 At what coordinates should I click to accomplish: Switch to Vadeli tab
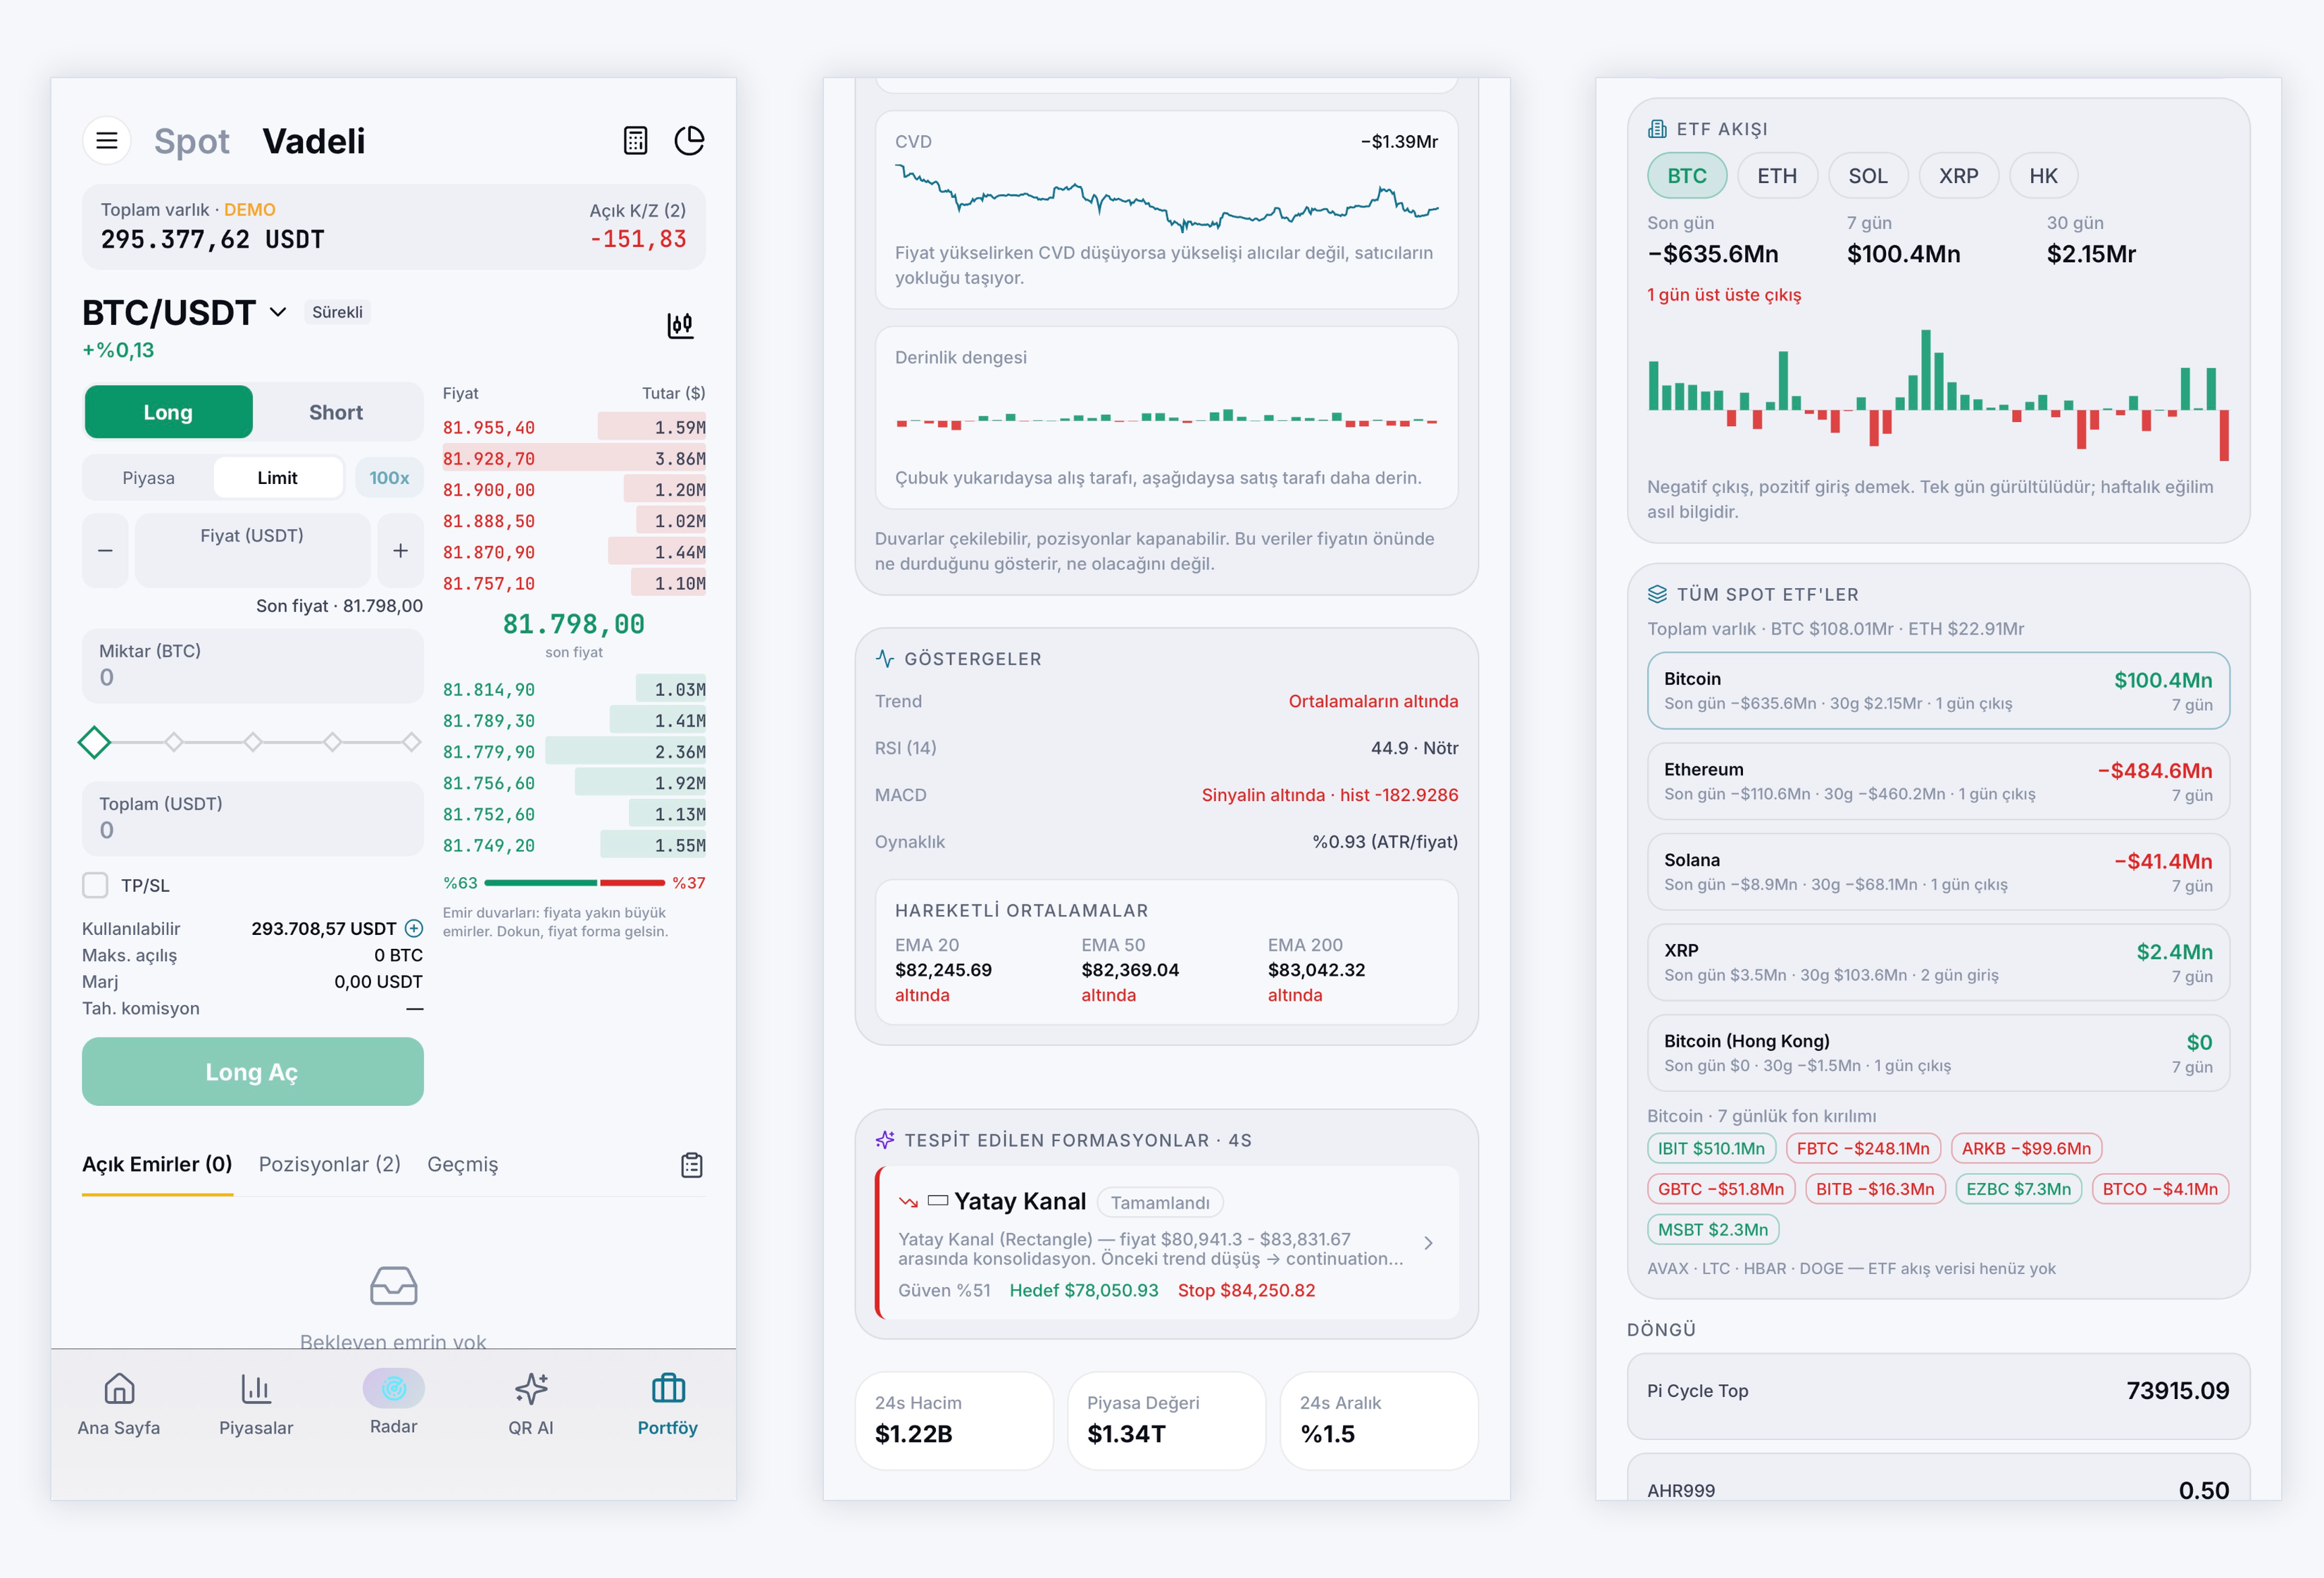coord(314,141)
